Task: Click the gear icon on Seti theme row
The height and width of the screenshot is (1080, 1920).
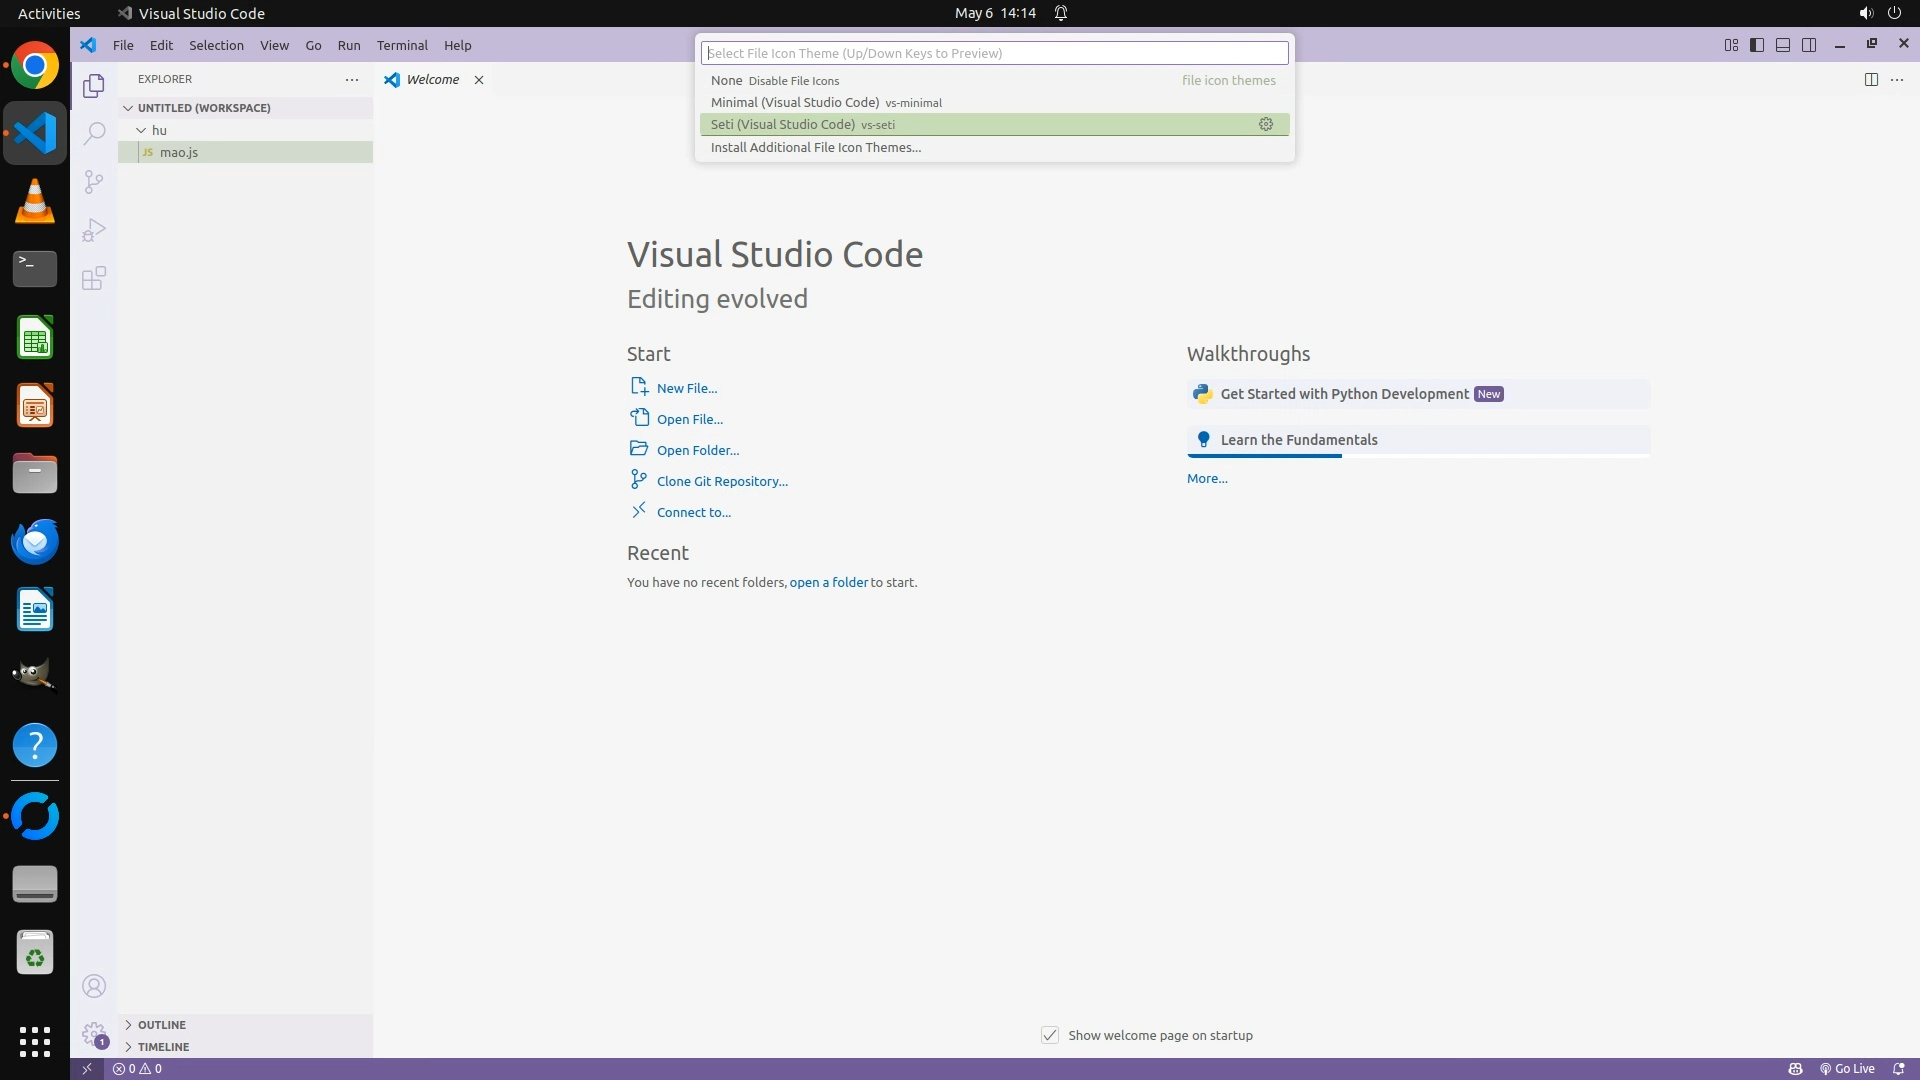Action: (x=1265, y=124)
